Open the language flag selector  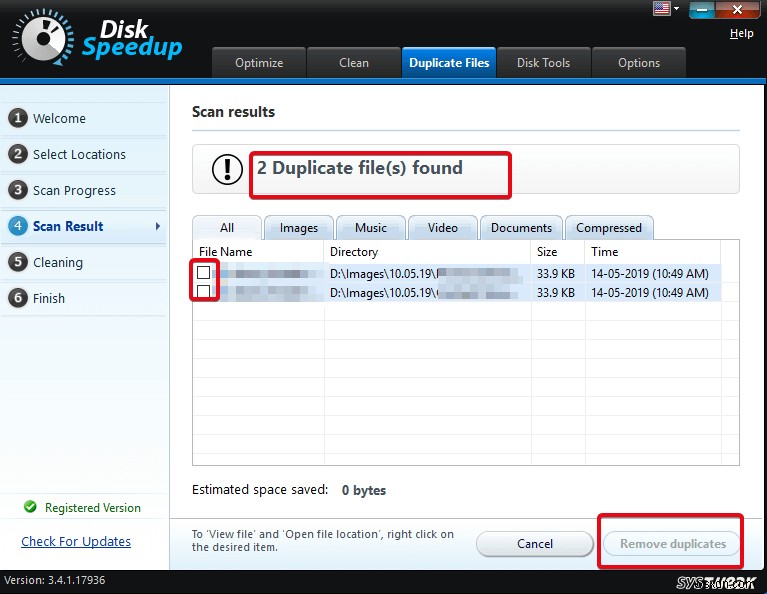point(661,8)
